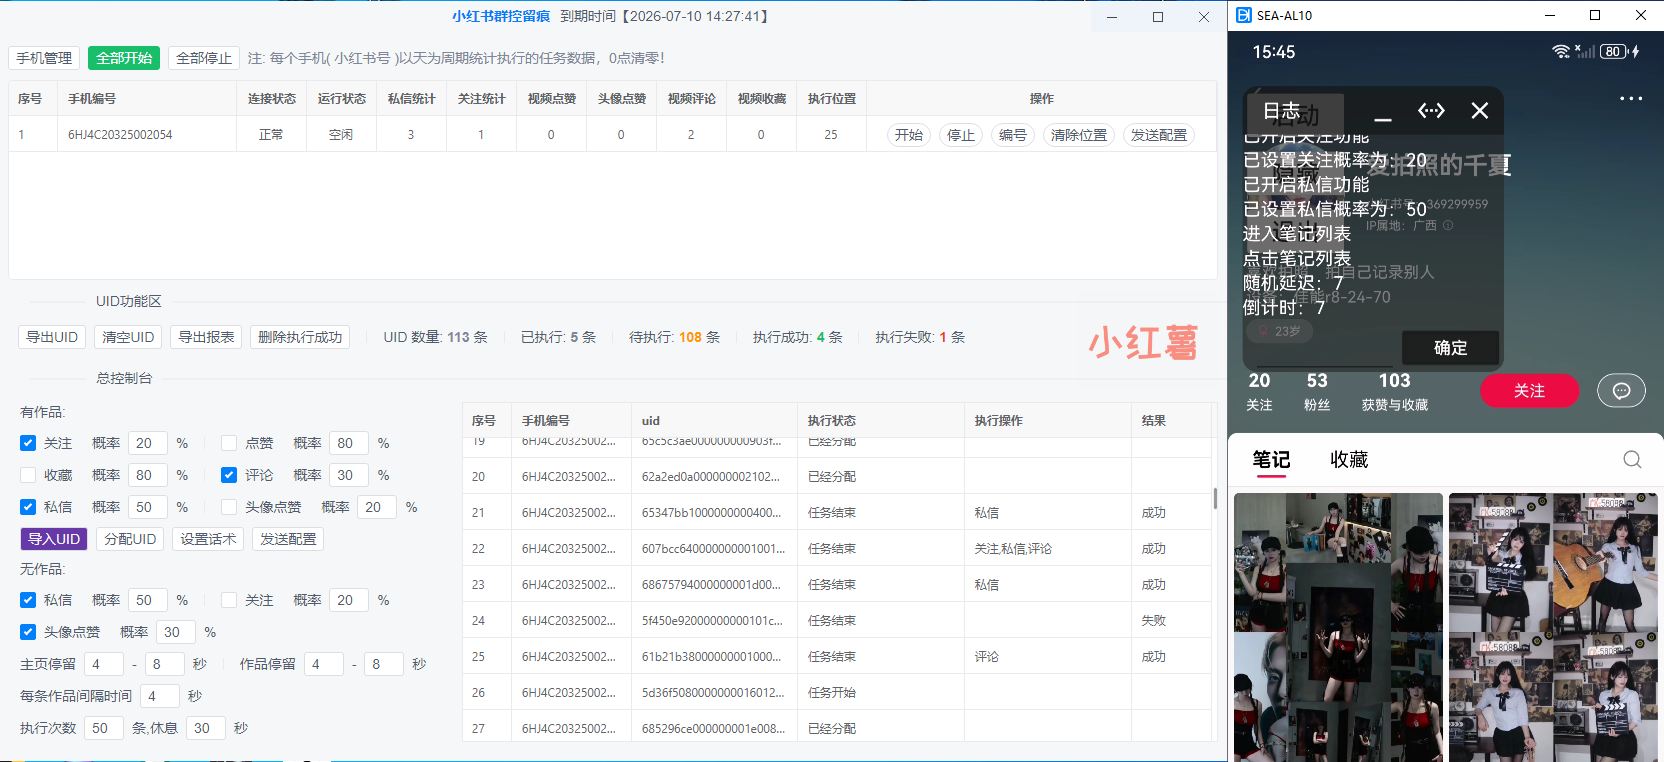This screenshot has height=762, width=1664.
Task: Click 编号 button in phone row
Action: coord(1013,135)
